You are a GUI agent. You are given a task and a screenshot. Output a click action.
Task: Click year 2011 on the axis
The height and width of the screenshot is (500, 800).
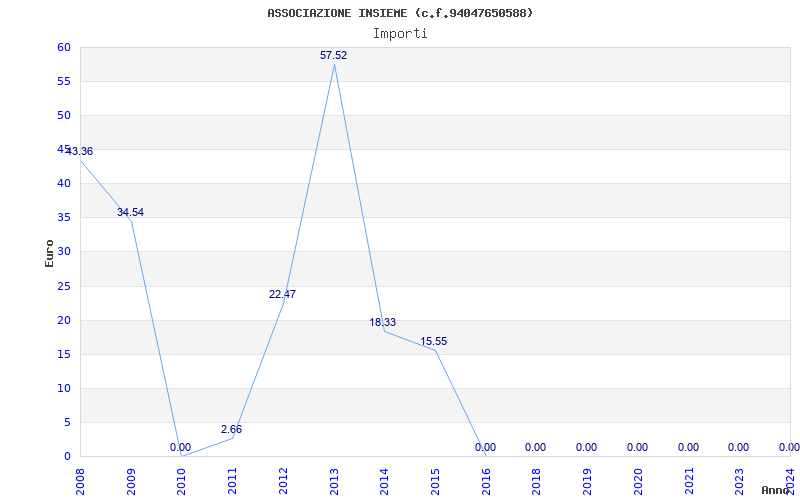233,481
